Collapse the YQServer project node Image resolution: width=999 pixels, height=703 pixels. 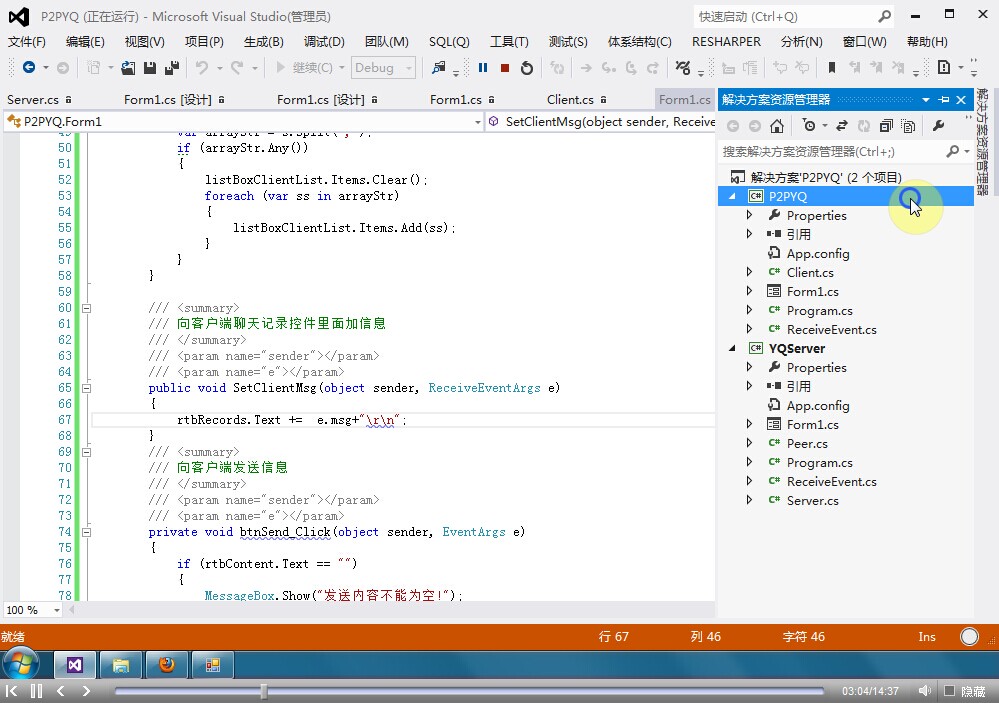click(x=732, y=348)
